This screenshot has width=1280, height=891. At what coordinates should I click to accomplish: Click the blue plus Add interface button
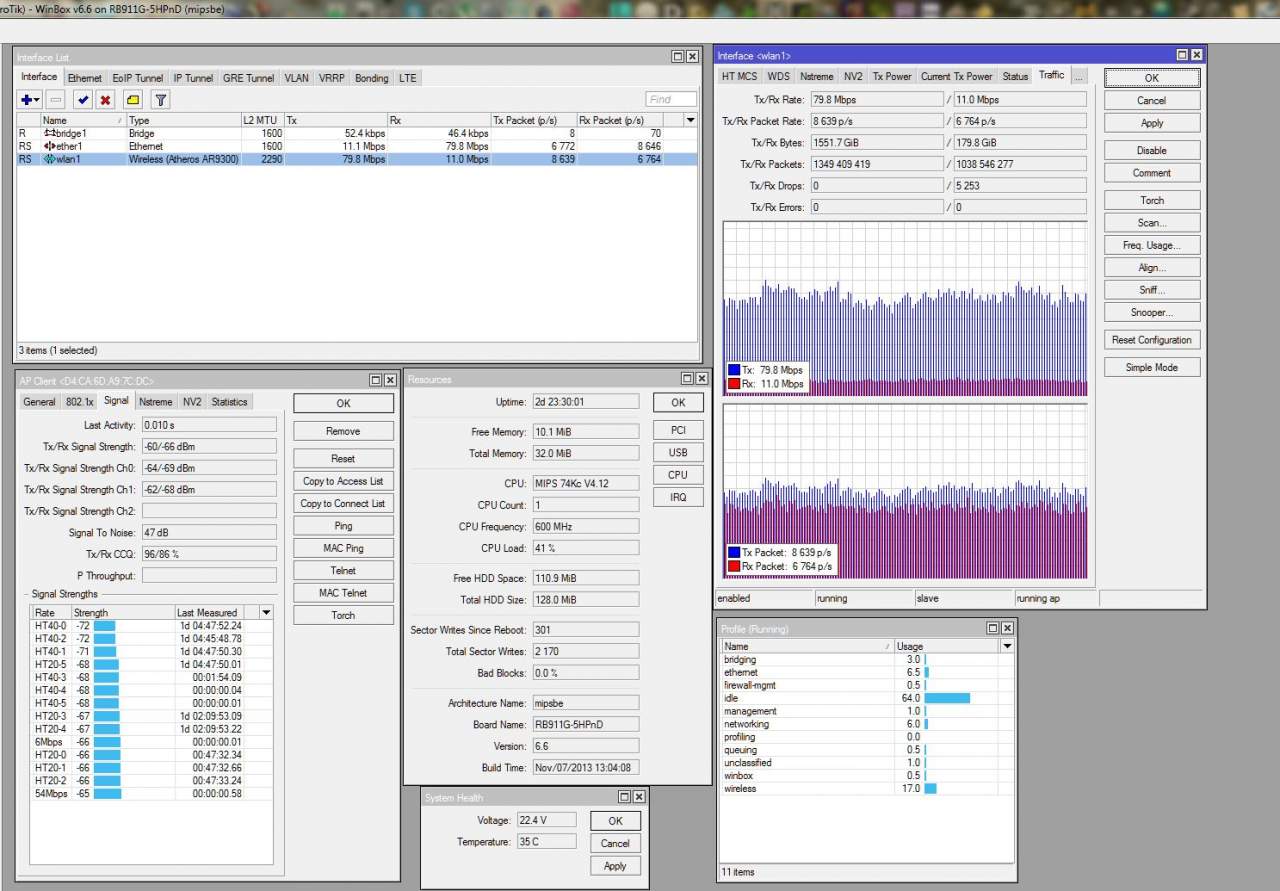click(28, 100)
